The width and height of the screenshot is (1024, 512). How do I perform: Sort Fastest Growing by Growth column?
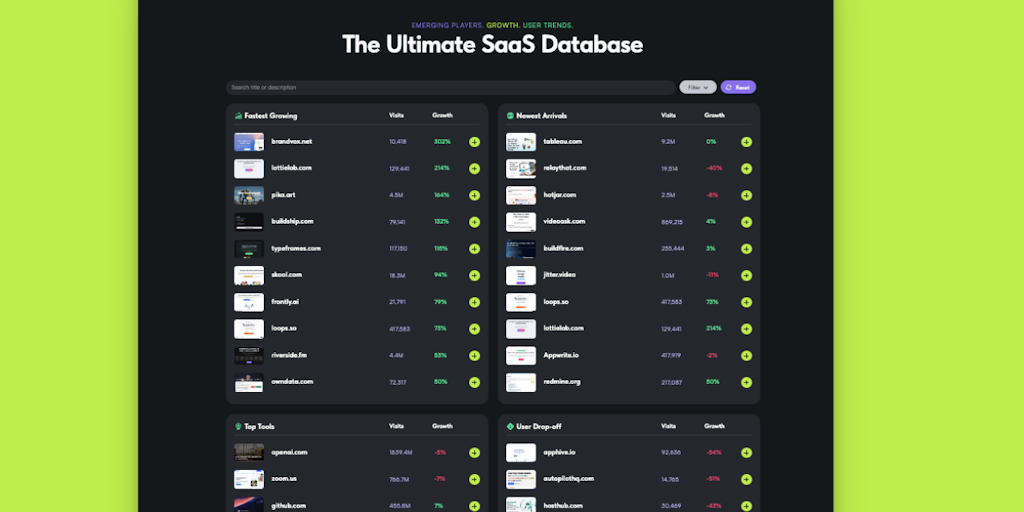click(442, 116)
